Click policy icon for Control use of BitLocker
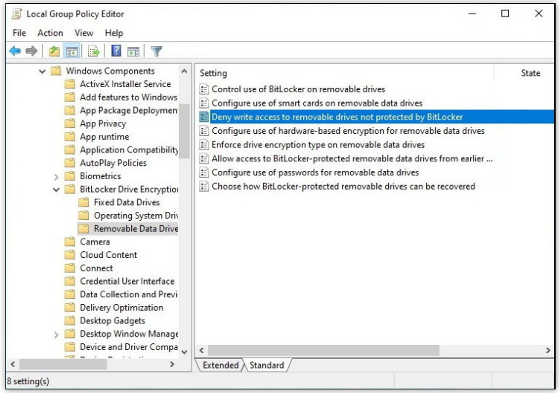This screenshot has width=560, height=393. click(x=204, y=89)
